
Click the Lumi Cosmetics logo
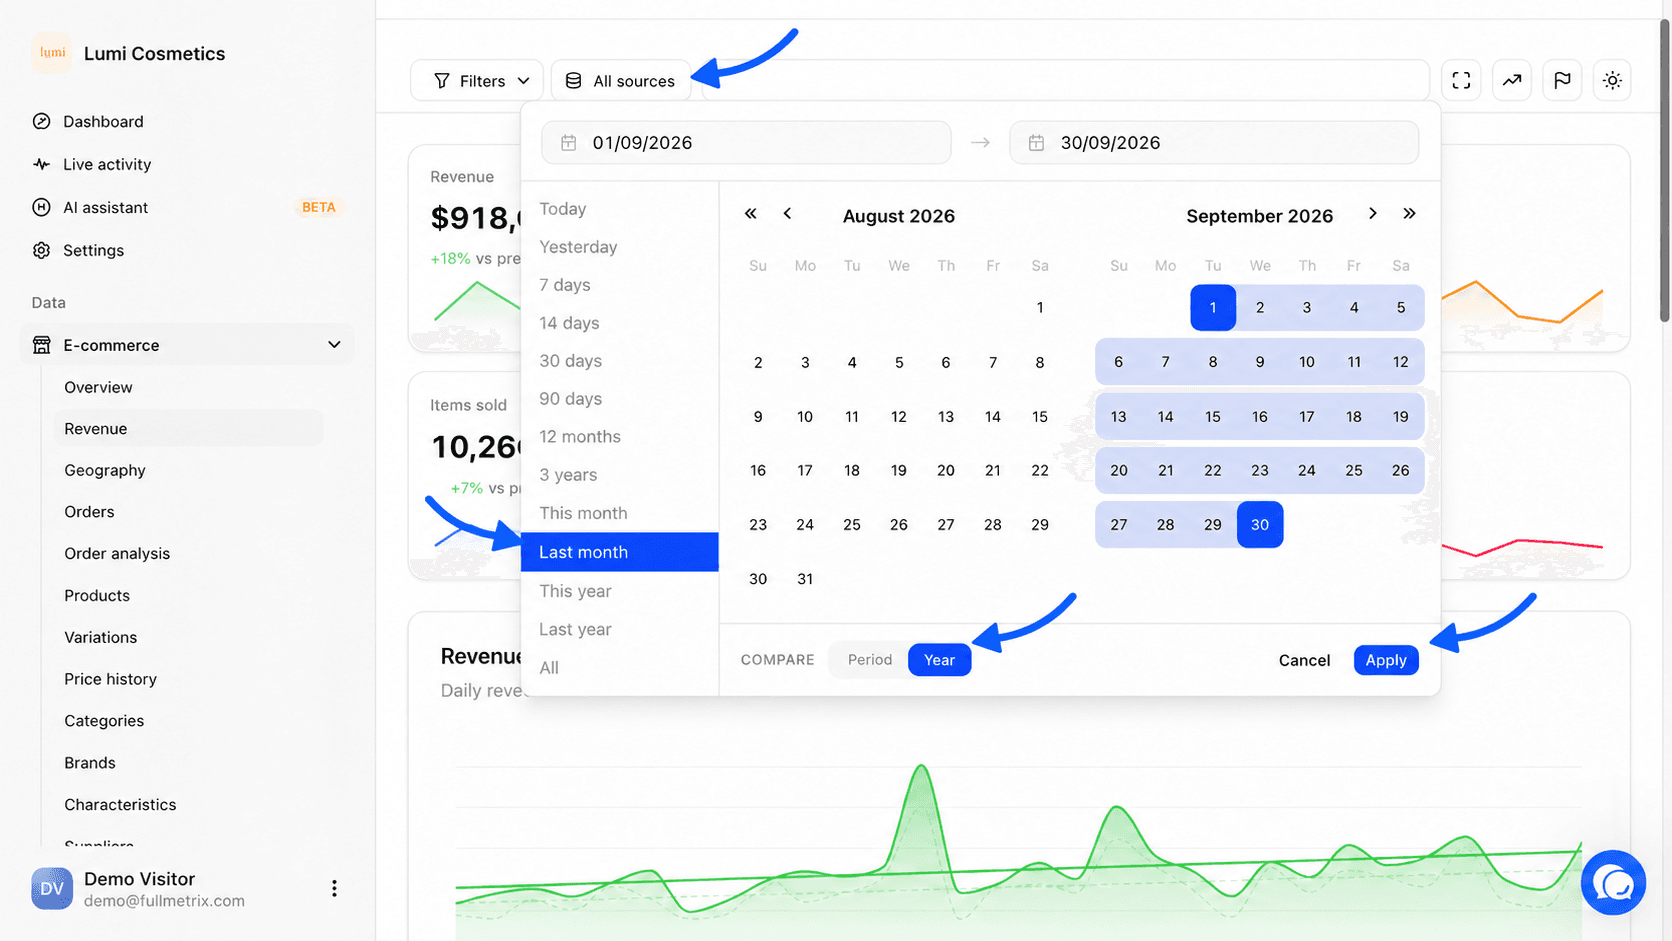(52, 53)
